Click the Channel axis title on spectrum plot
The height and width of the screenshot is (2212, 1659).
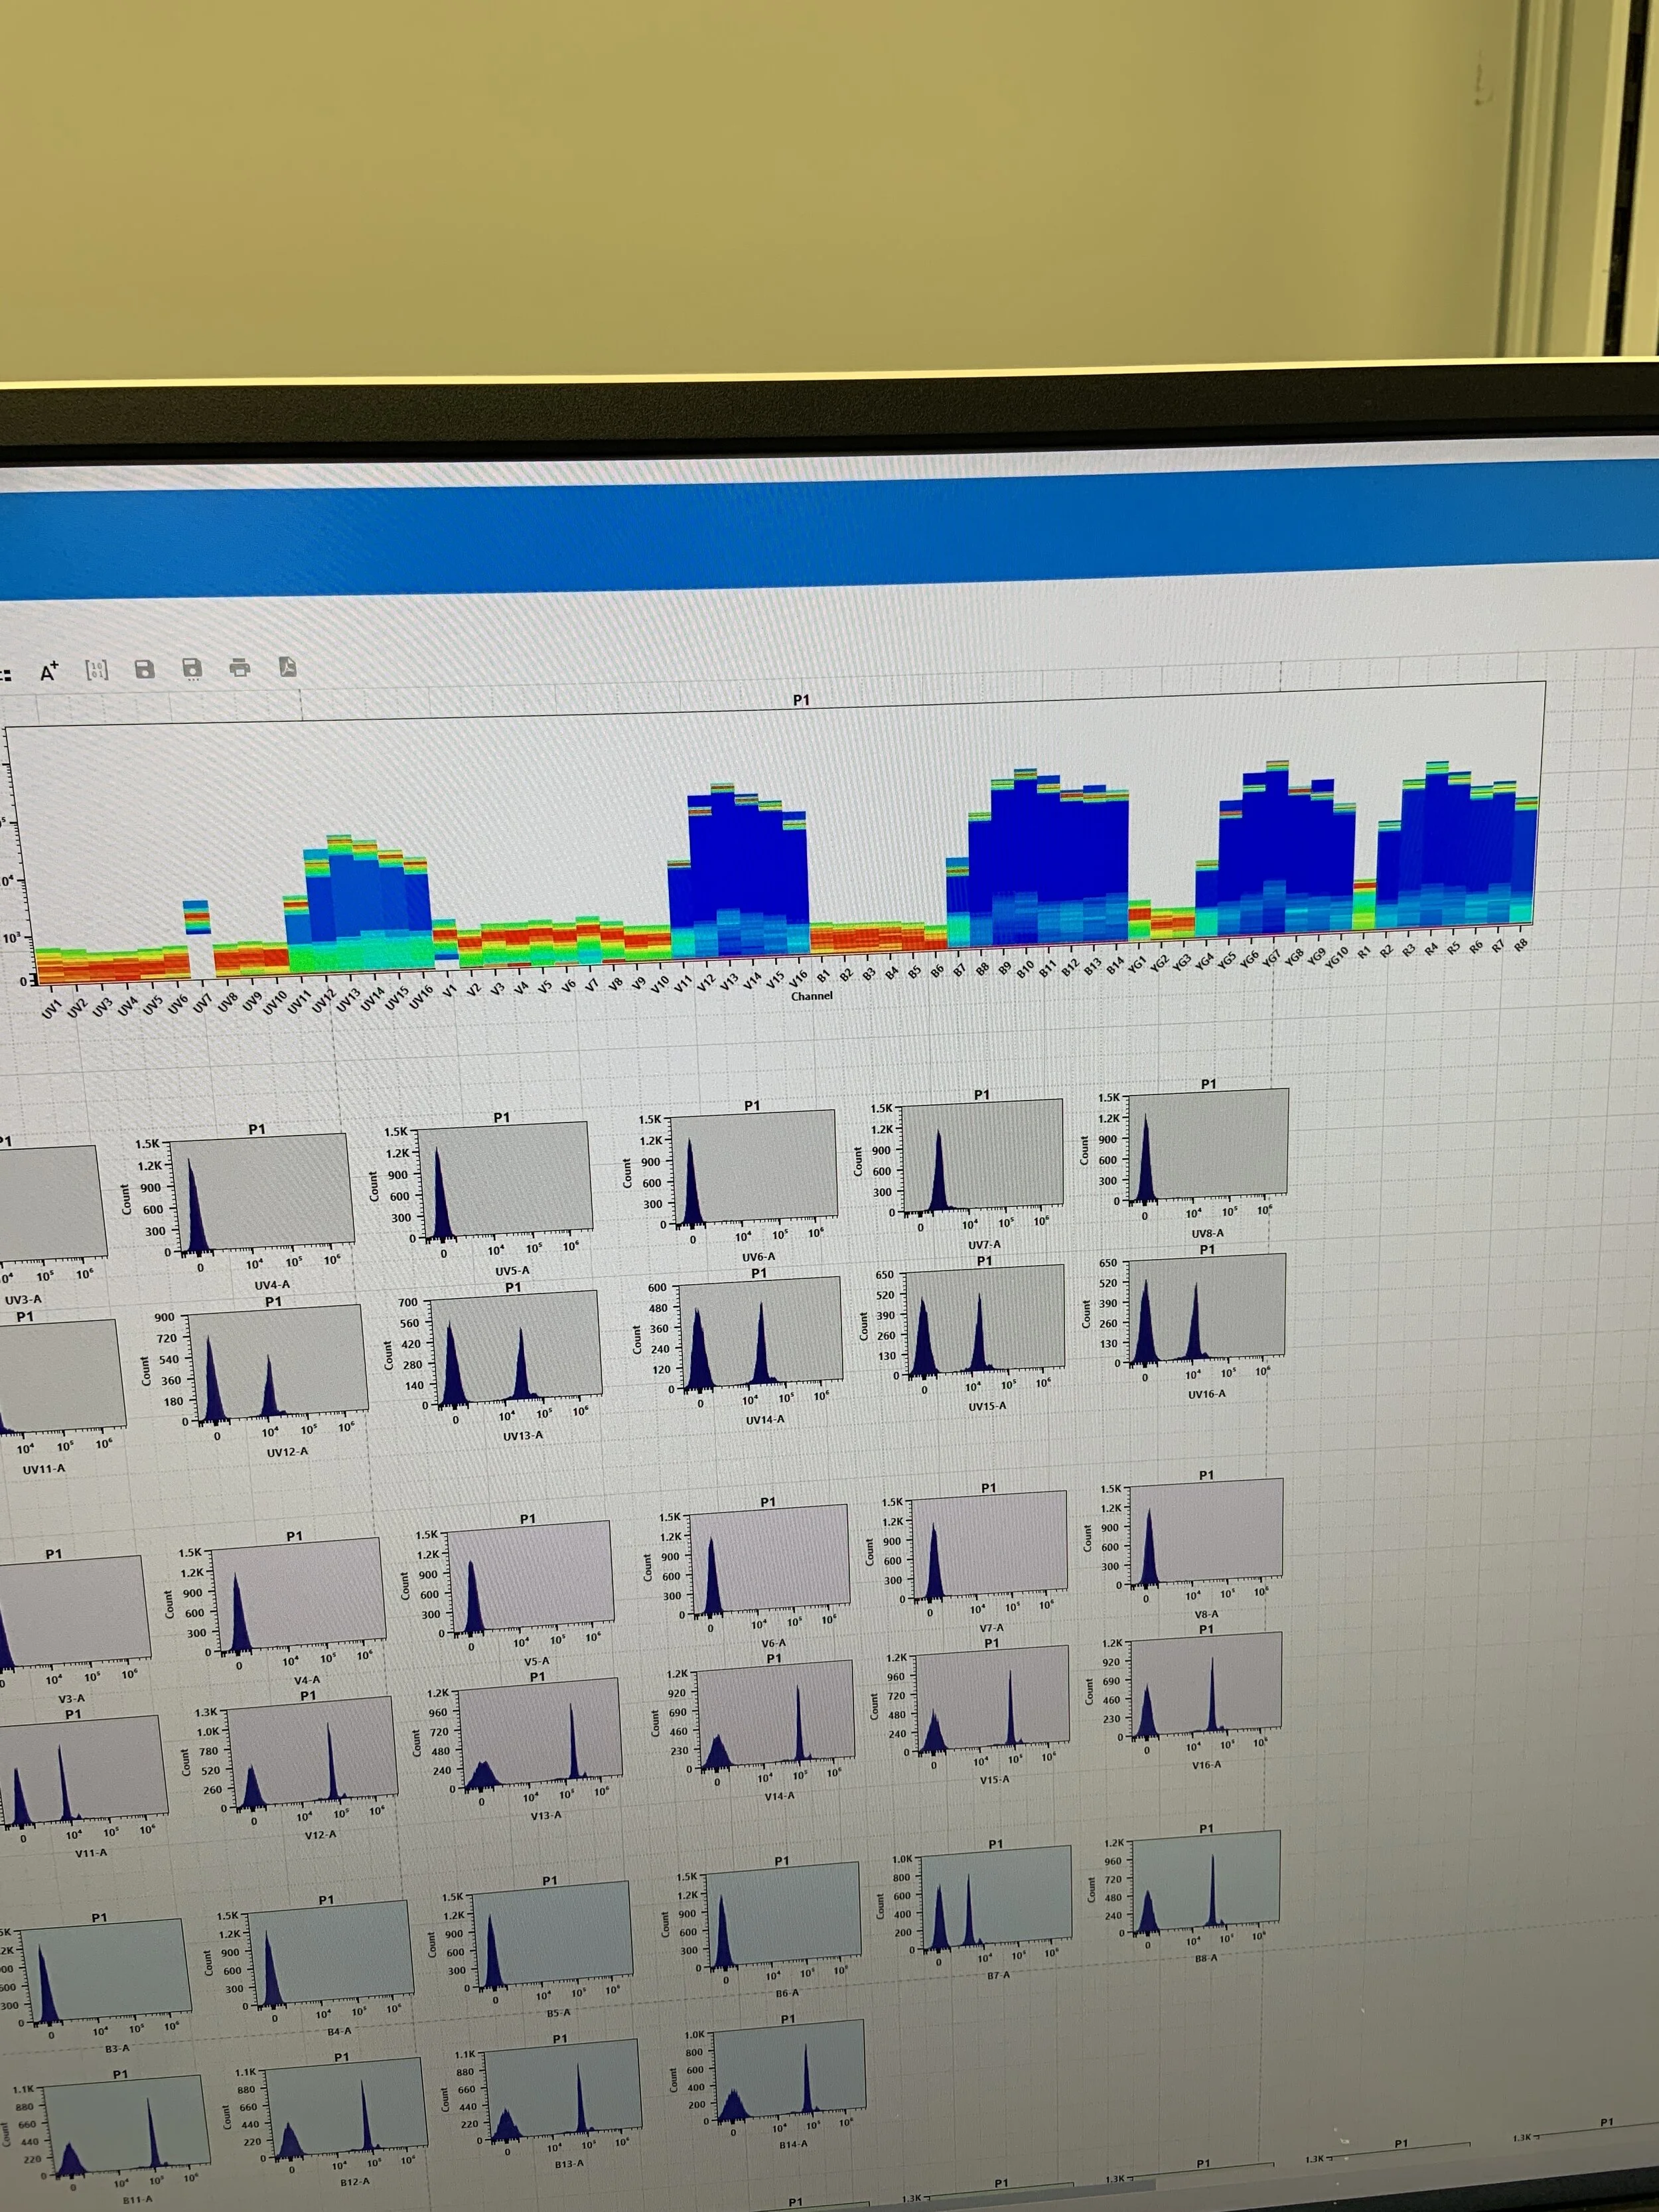pos(811,996)
